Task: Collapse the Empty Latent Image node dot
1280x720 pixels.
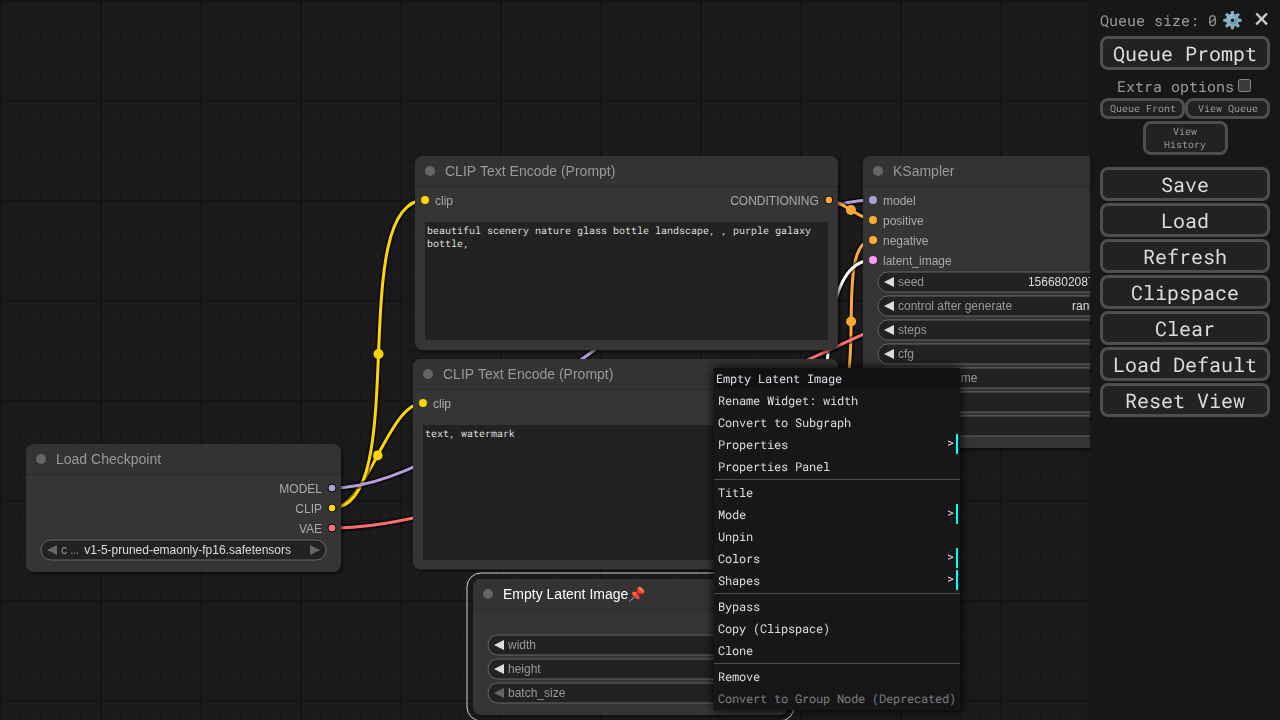Action: [488, 594]
